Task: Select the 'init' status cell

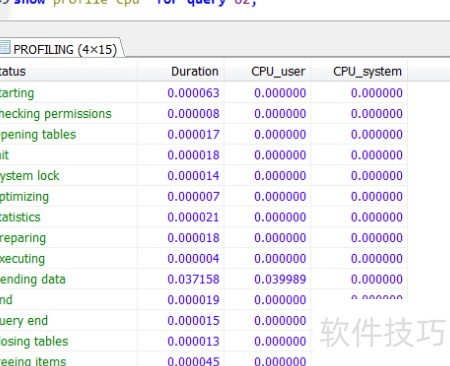Action: coord(68,155)
